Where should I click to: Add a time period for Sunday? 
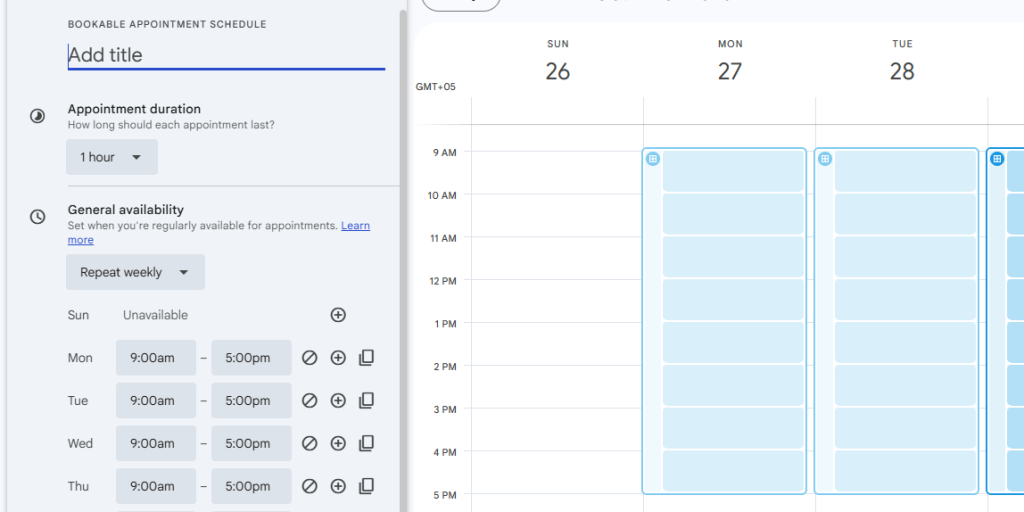click(x=338, y=315)
